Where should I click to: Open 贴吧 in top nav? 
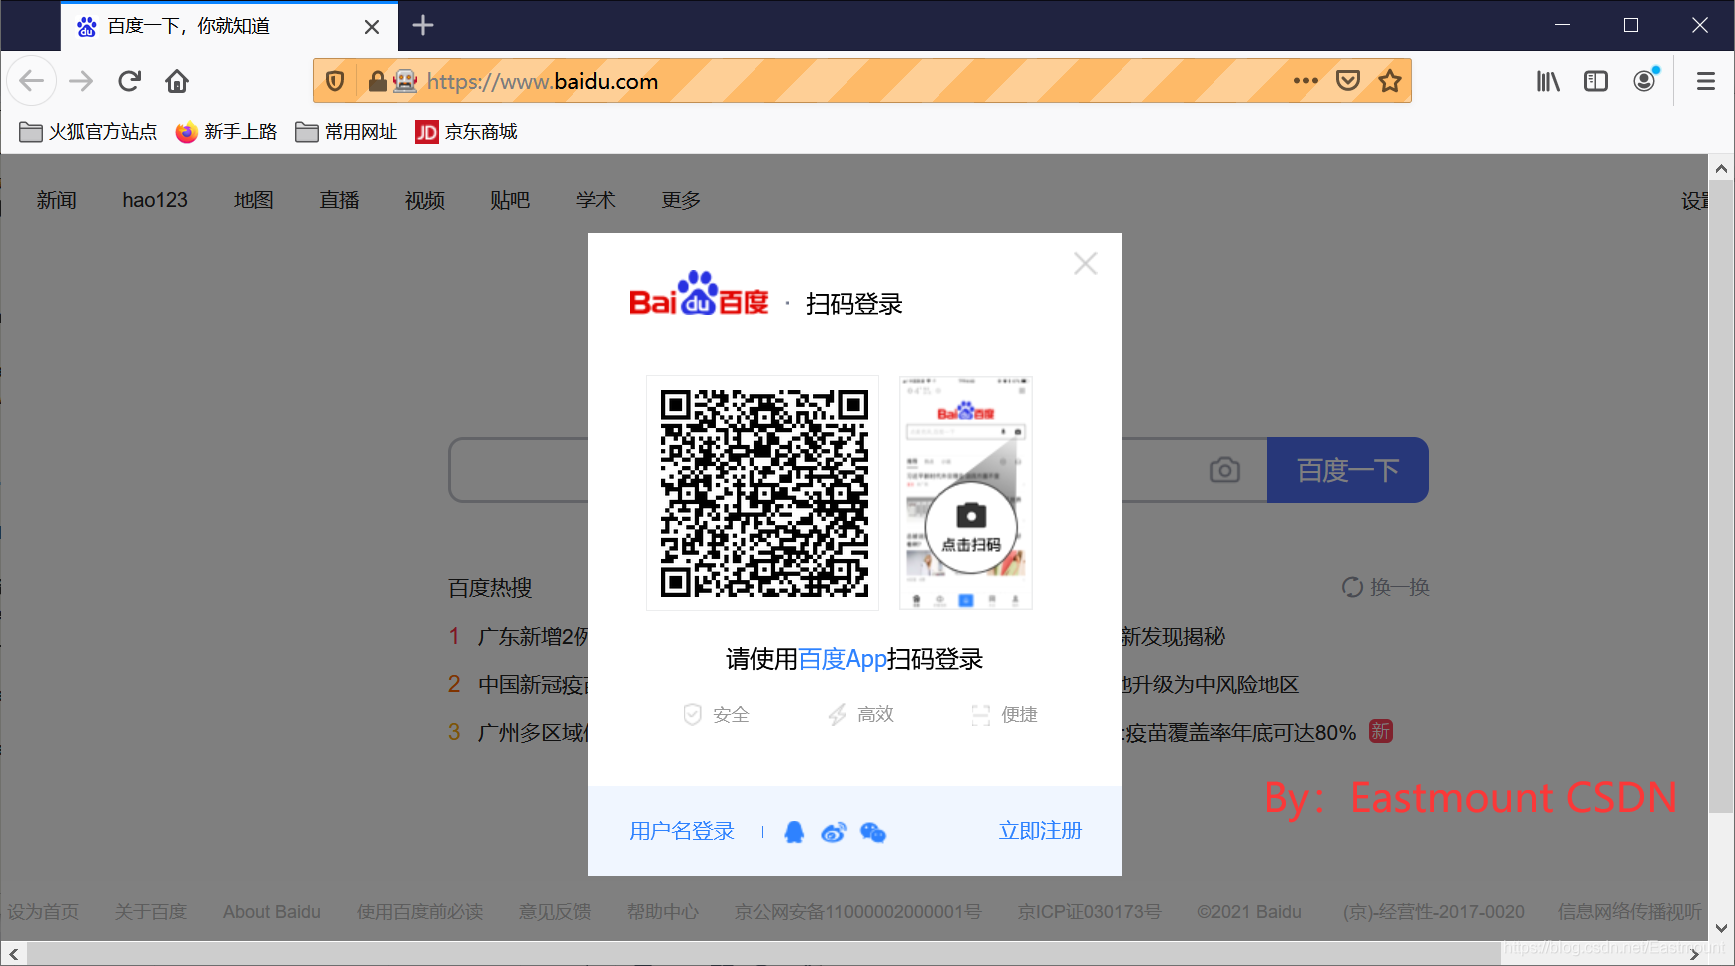(x=510, y=200)
